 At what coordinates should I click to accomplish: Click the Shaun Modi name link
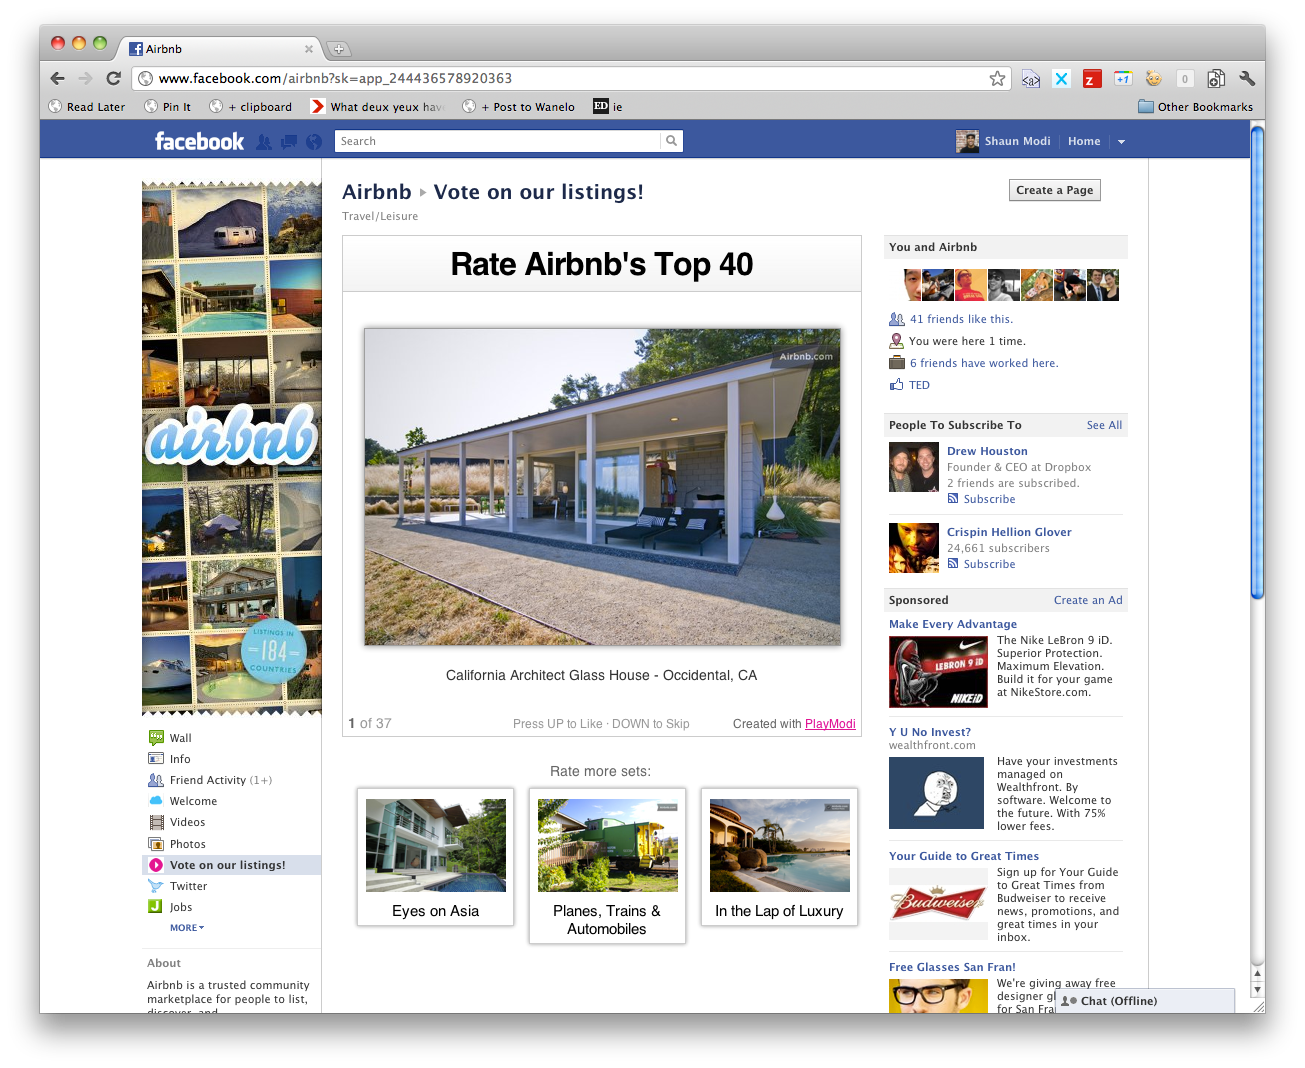click(1017, 141)
